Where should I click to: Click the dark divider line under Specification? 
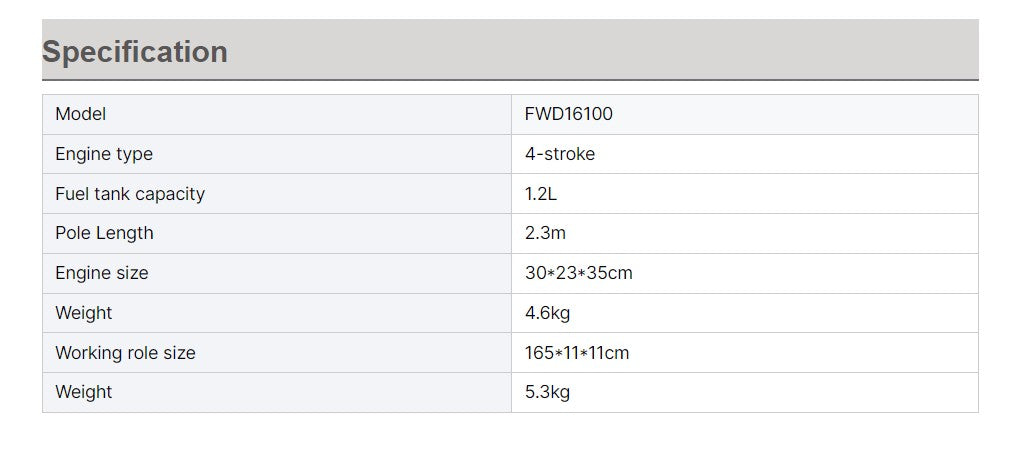[x=510, y=80]
